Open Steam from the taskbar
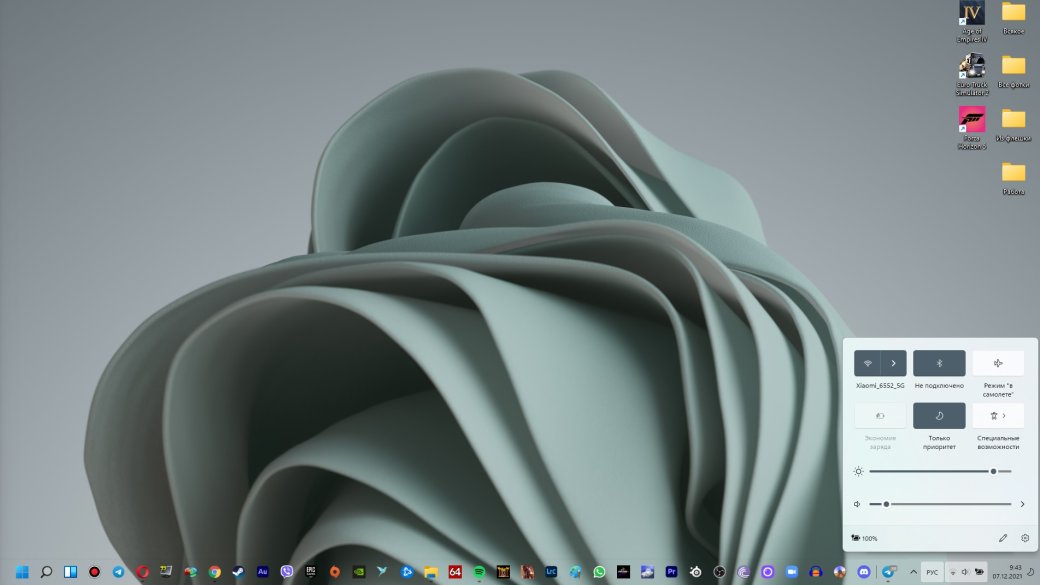Screen dimensions: 1040x585 point(238,572)
